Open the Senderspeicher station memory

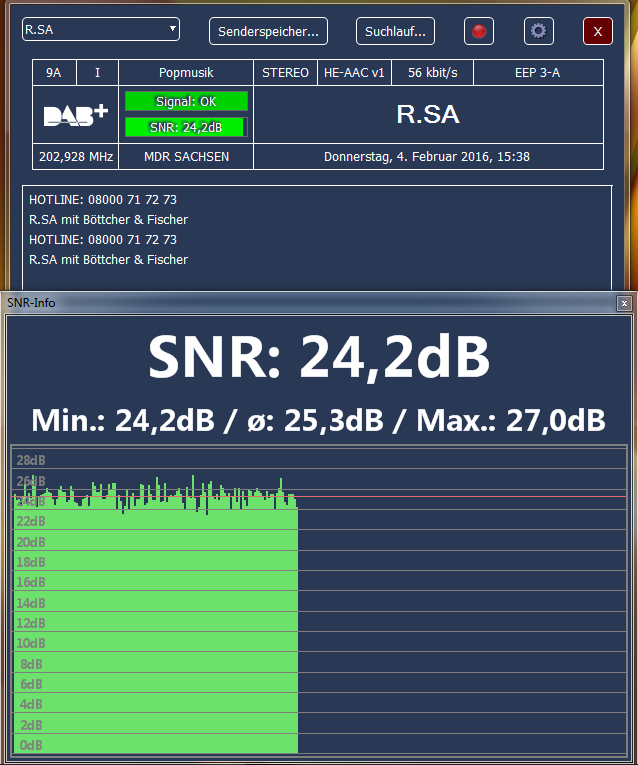pos(269,32)
